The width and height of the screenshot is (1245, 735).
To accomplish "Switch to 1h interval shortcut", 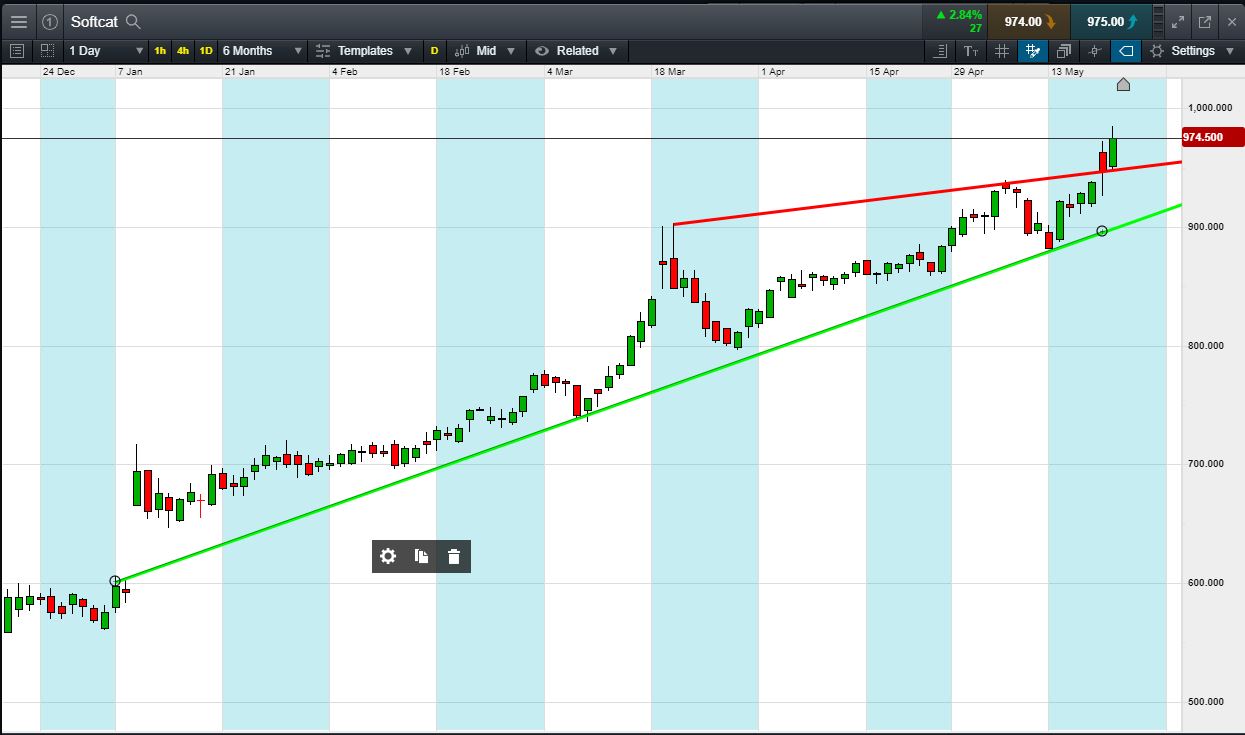I will tap(160, 50).
